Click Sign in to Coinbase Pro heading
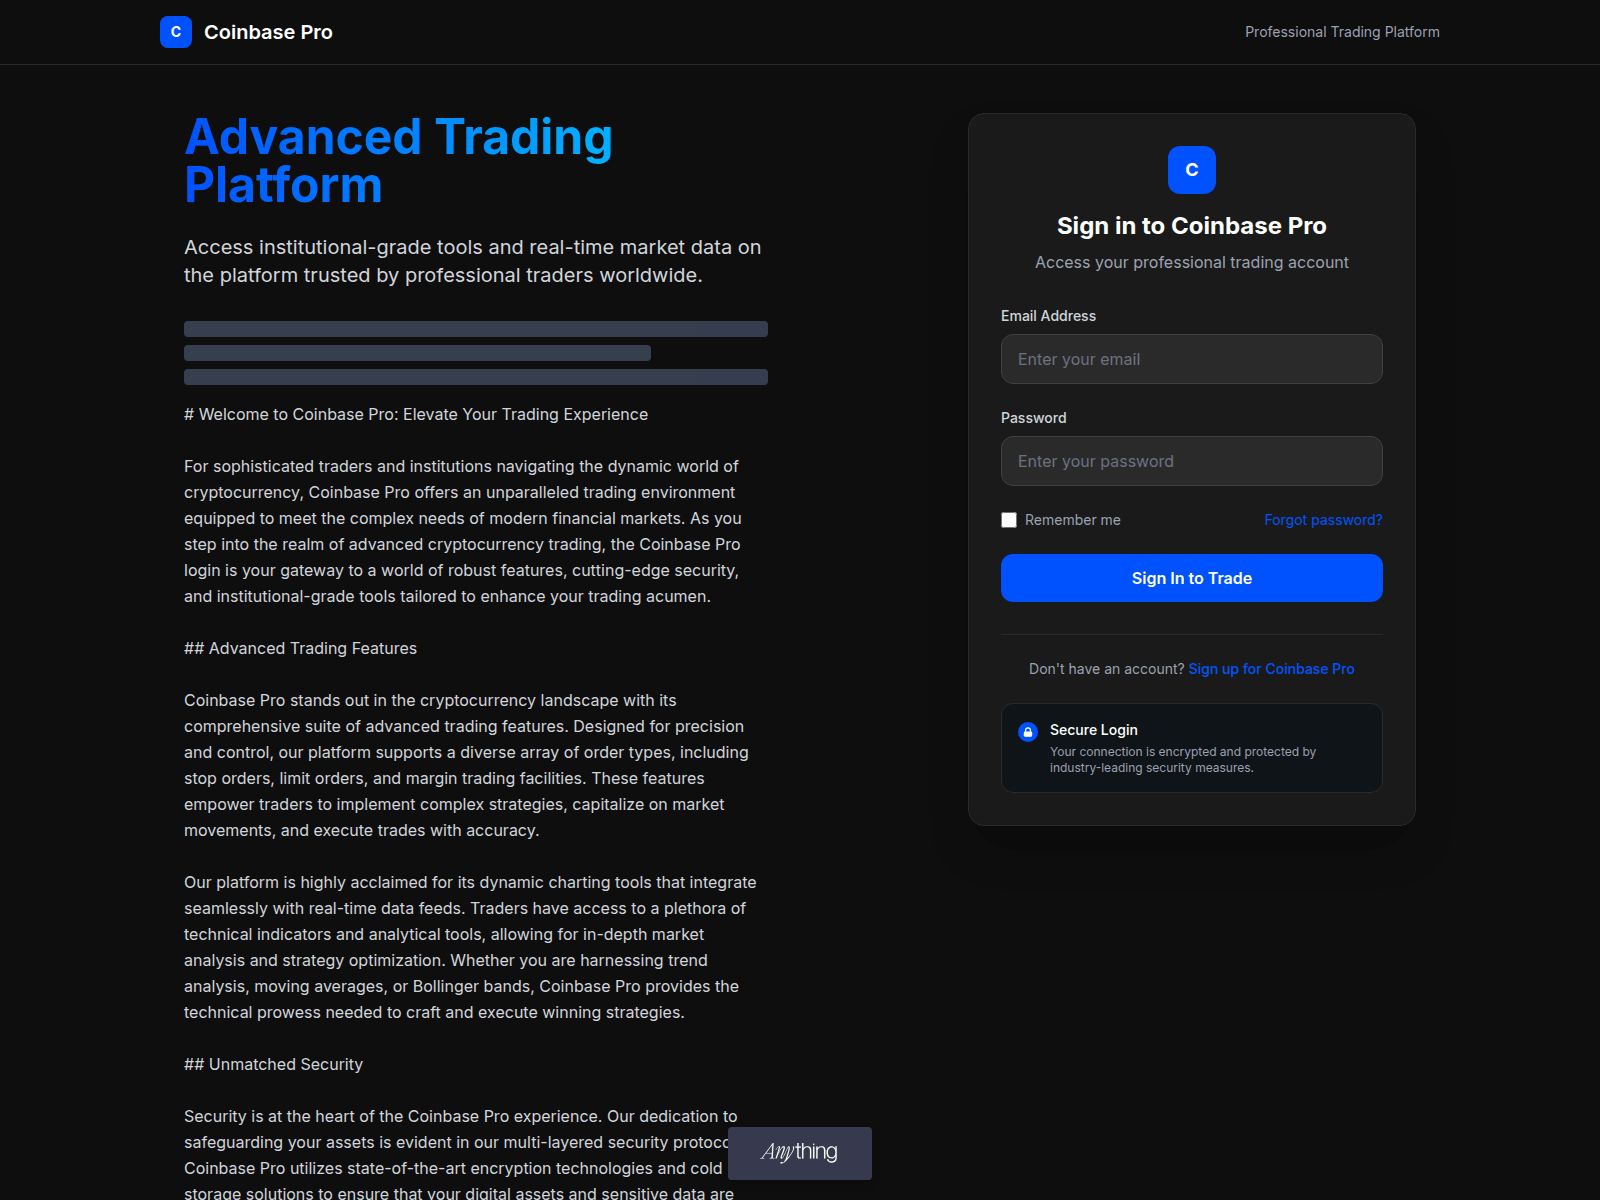 pyautogui.click(x=1192, y=226)
